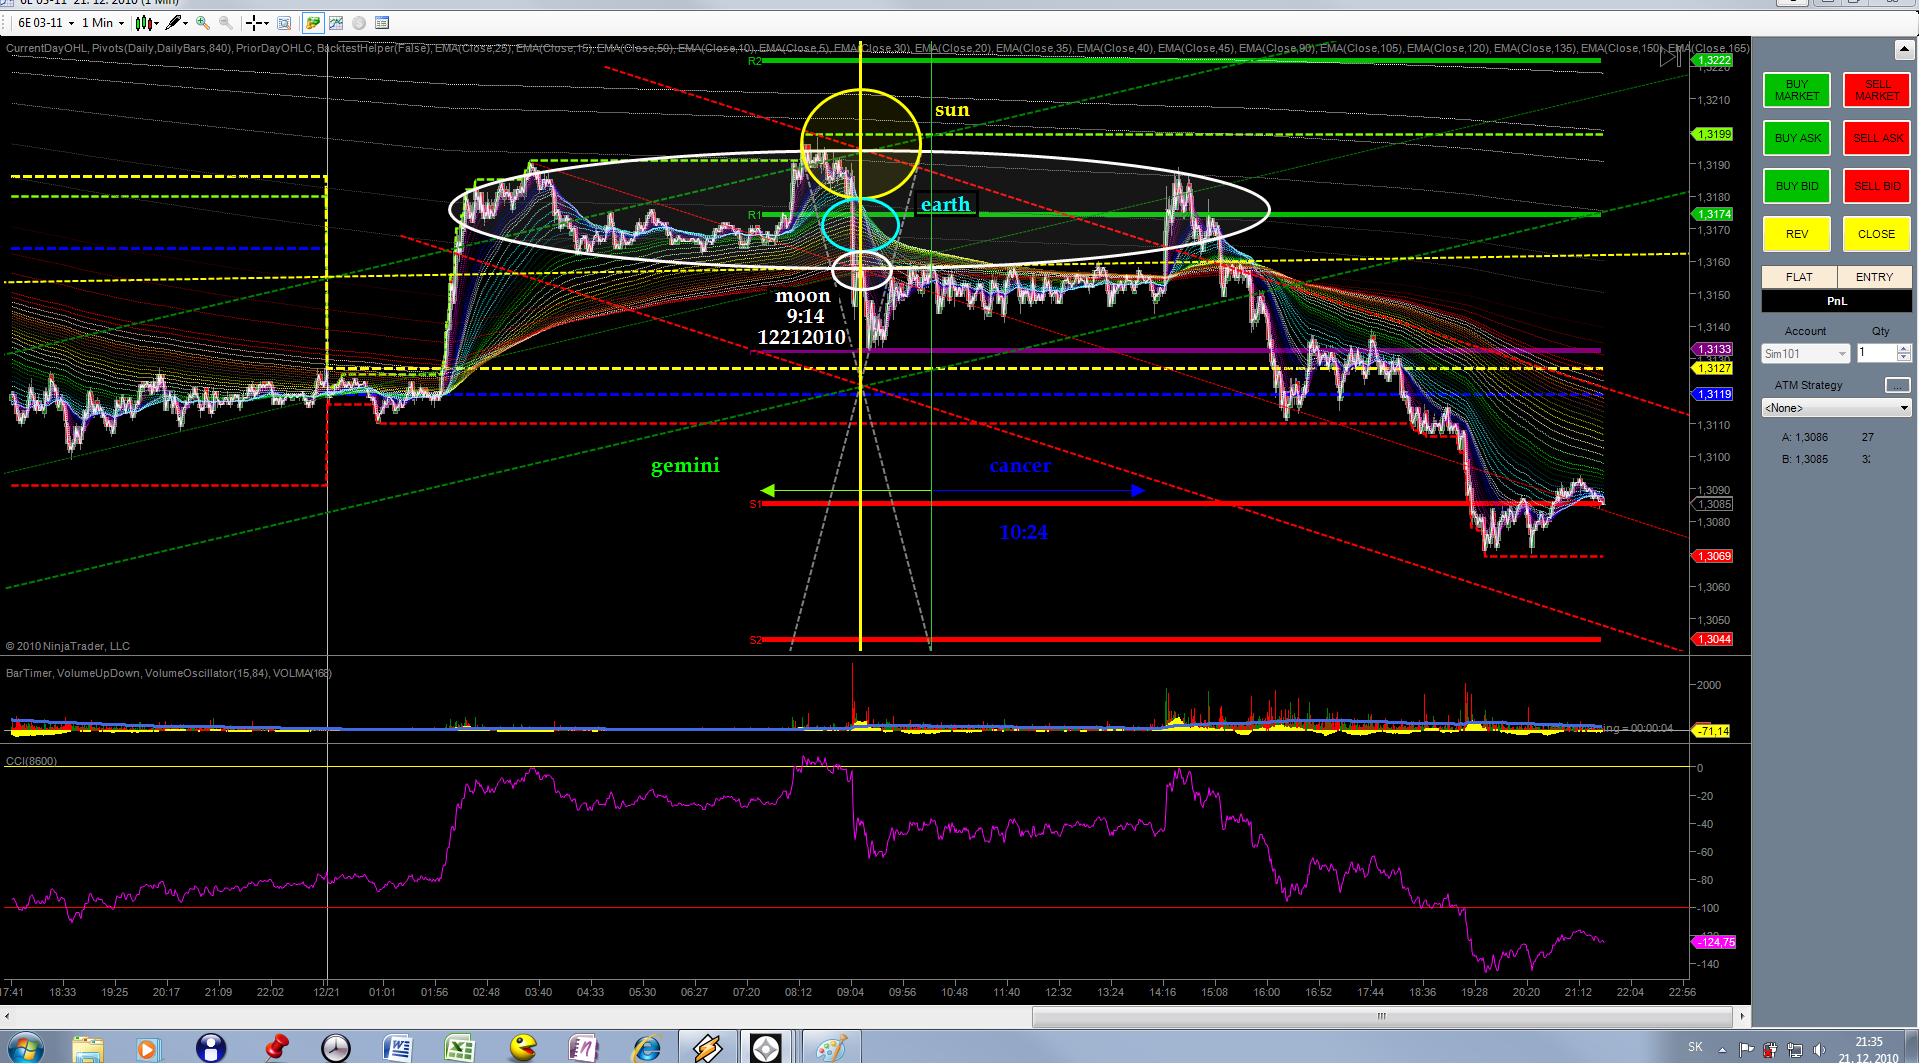Screen dimensions: 1919x1063
Task: Click the scrollbar right arrow
Action: point(1742,1016)
